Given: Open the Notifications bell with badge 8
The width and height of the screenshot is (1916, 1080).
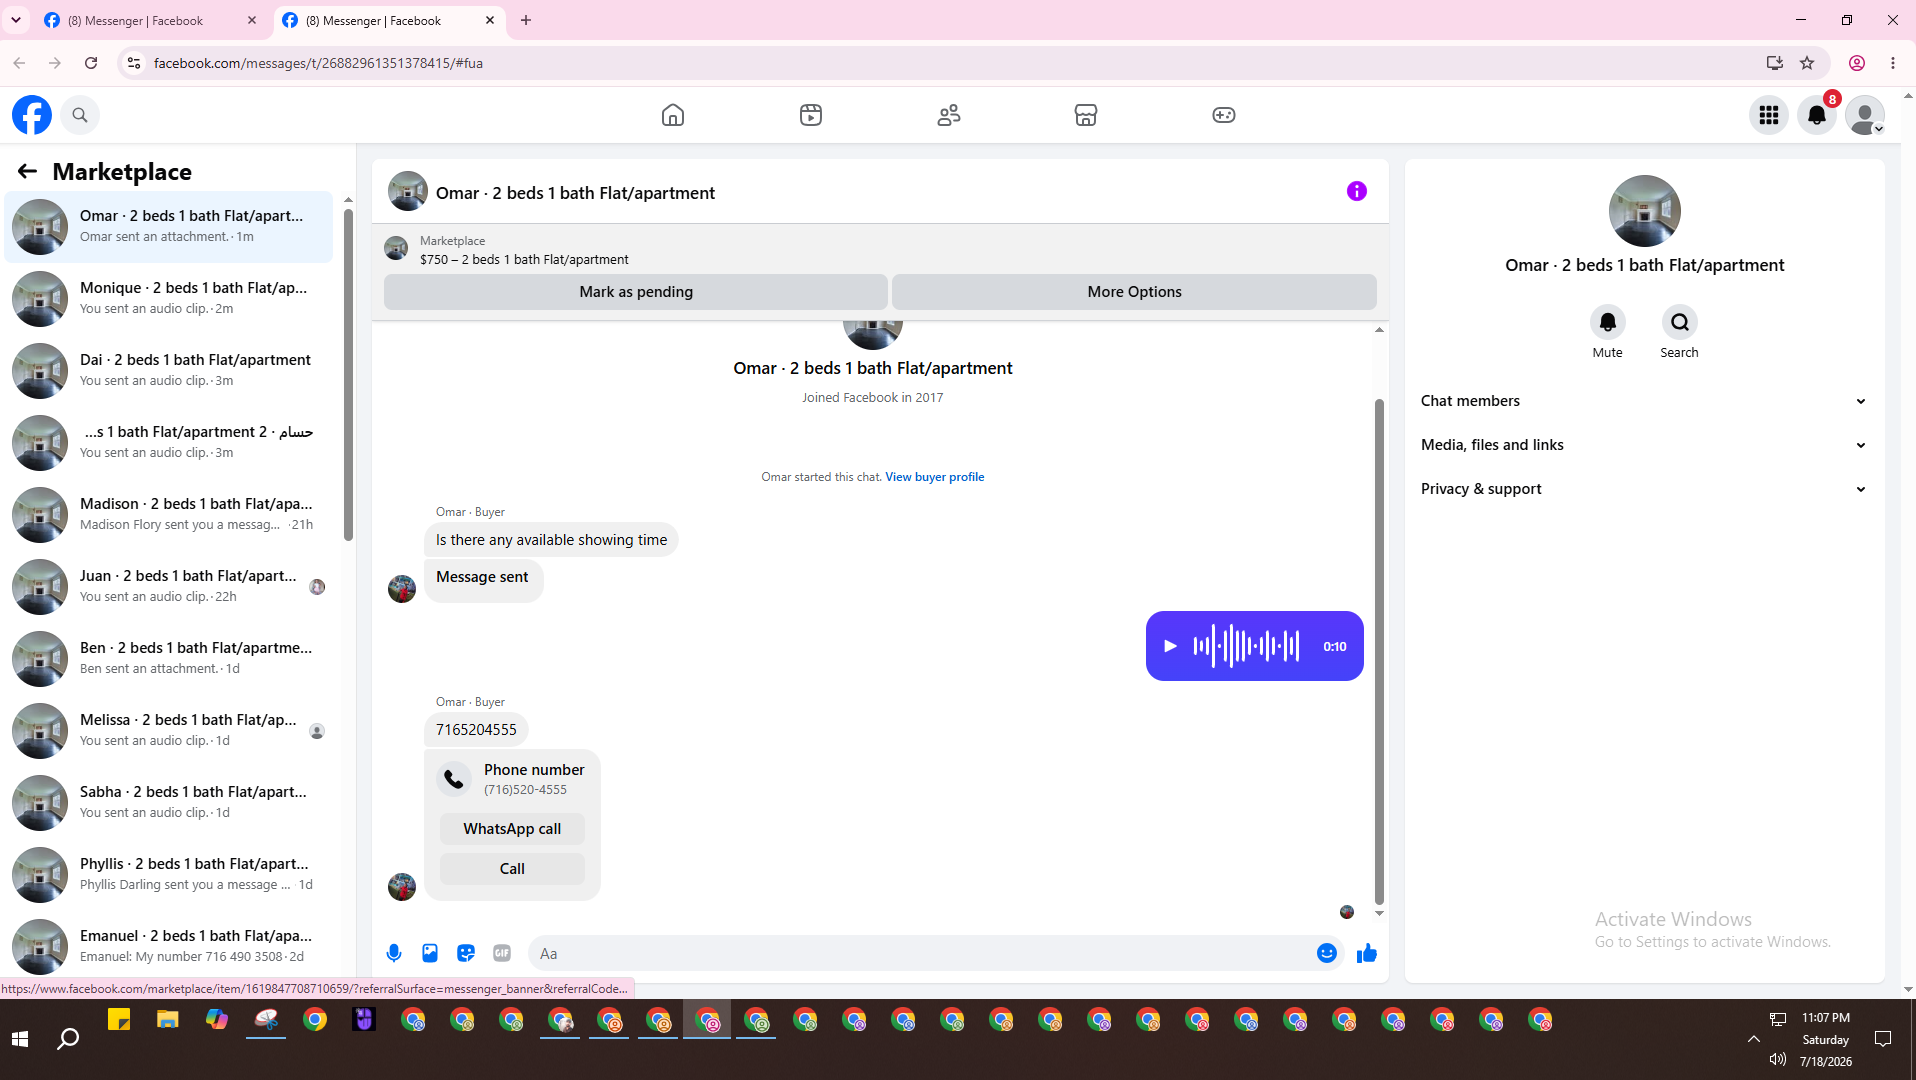Looking at the screenshot, I should pyautogui.click(x=1817, y=115).
